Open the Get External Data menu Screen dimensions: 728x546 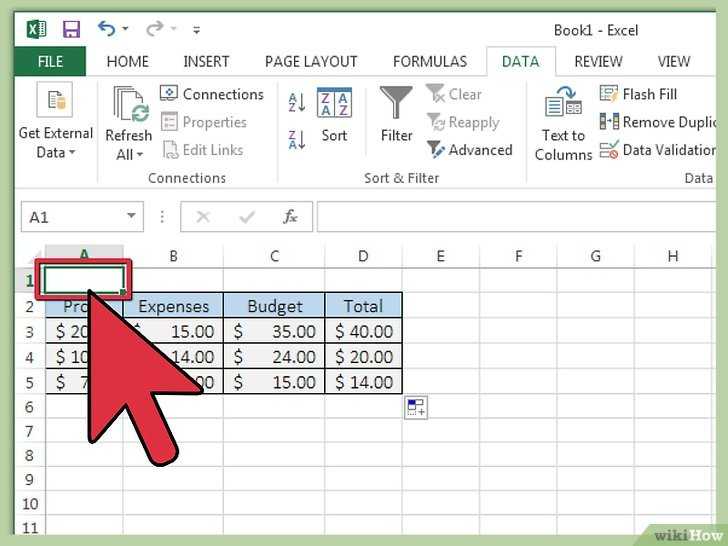(x=56, y=122)
